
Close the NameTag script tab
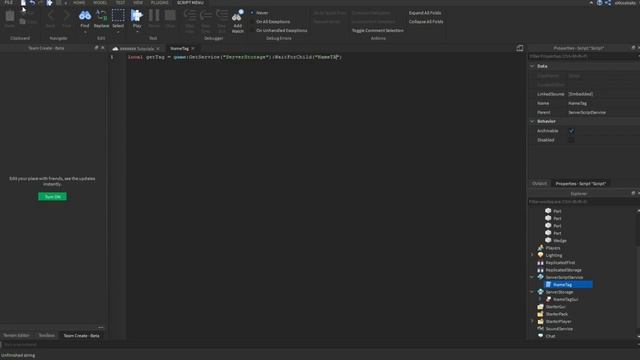[193, 49]
